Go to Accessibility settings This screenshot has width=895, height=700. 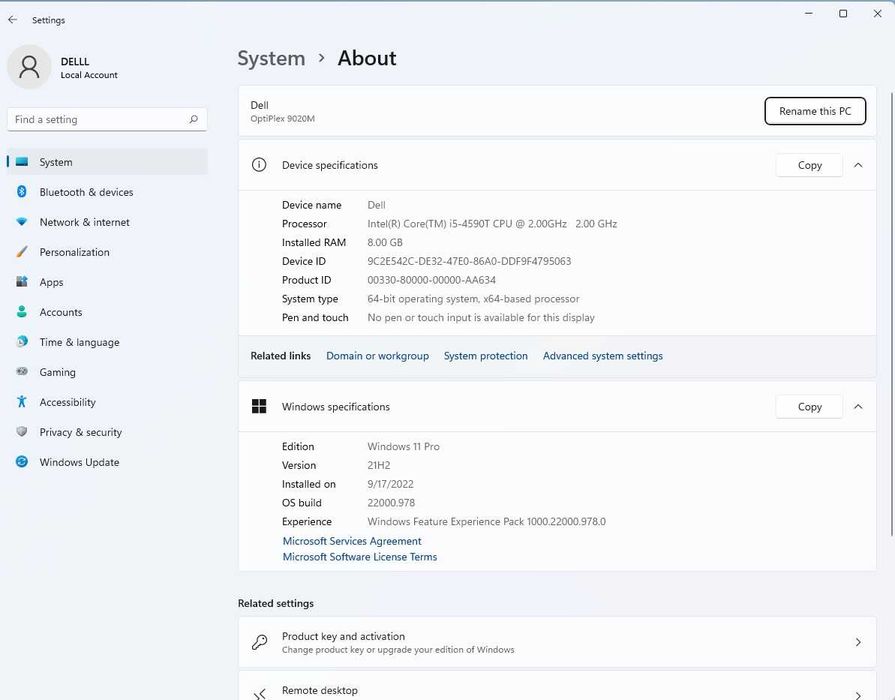coord(67,402)
